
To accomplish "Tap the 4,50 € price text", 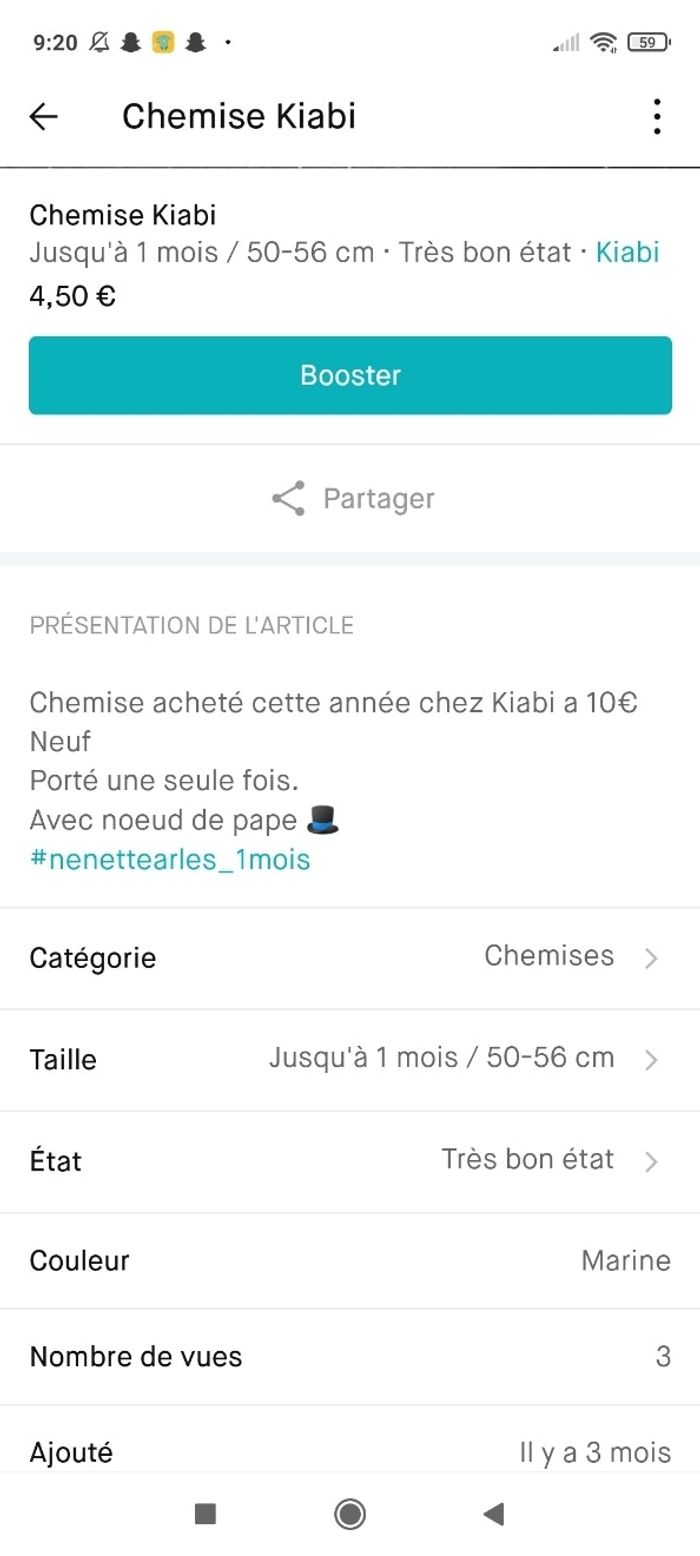I will click(x=72, y=296).
